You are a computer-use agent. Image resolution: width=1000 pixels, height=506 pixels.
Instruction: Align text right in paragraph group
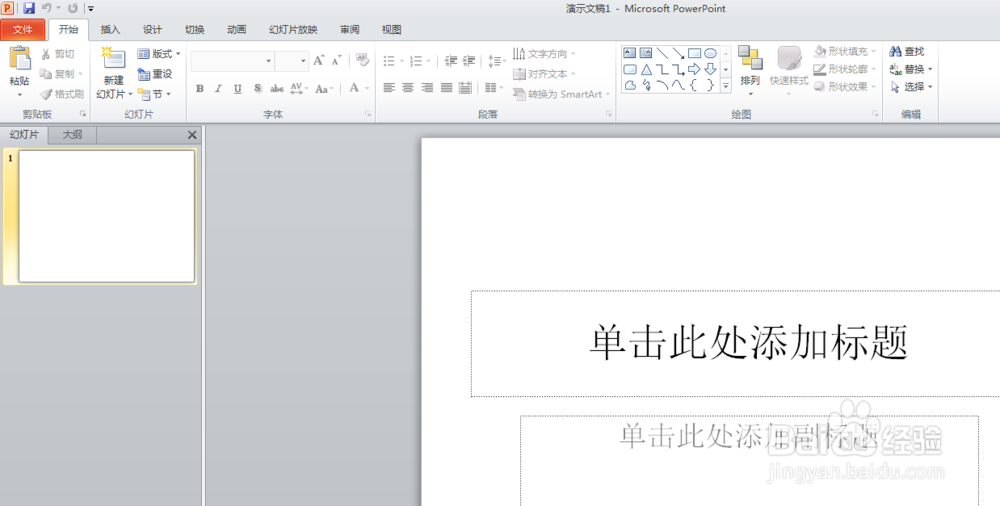coord(427,88)
